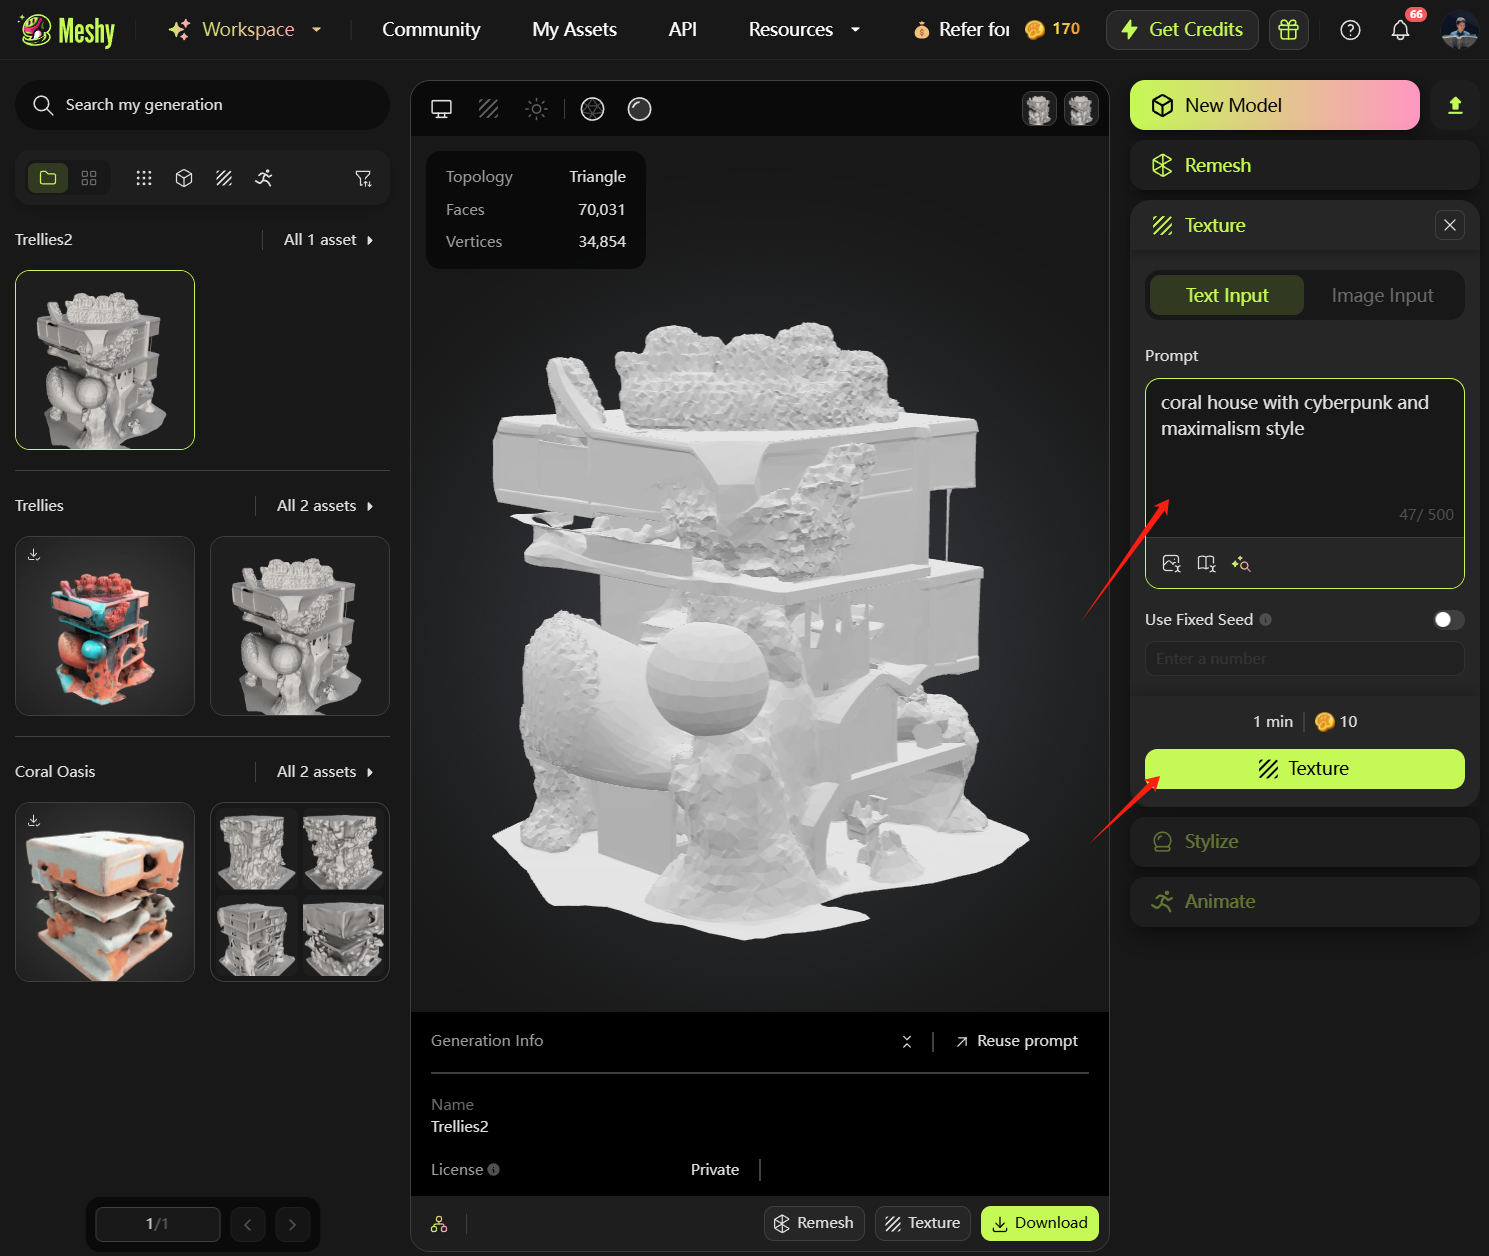Open the Community menu item

pyautogui.click(x=431, y=30)
